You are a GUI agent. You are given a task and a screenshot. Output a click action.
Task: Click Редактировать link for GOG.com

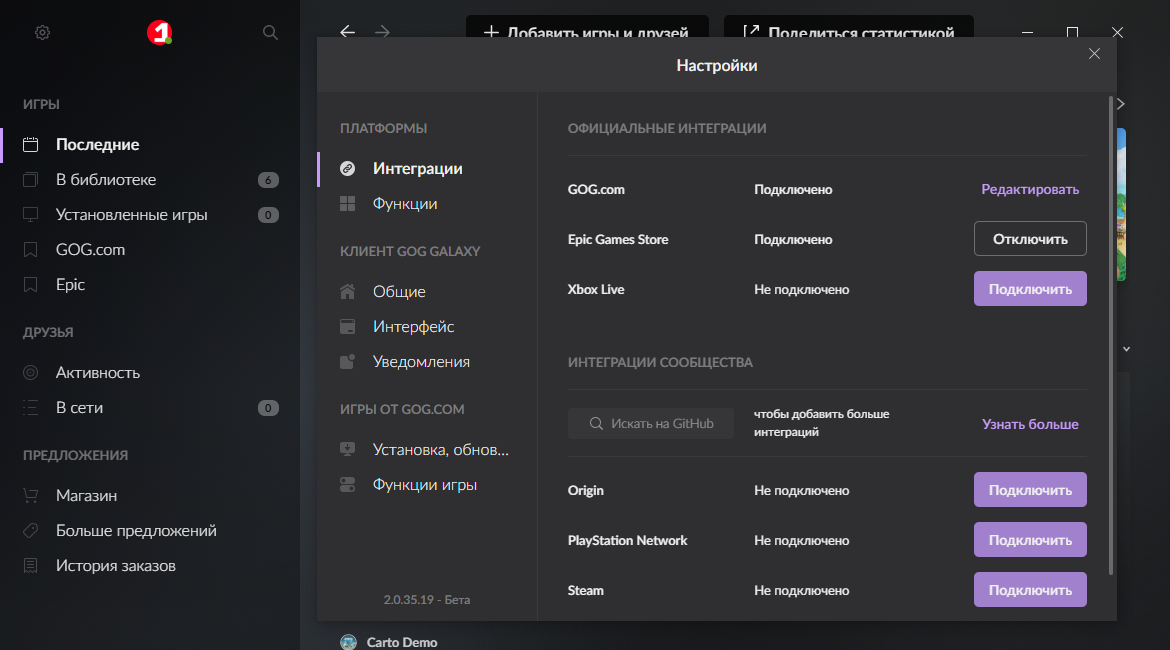point(1030,189)
